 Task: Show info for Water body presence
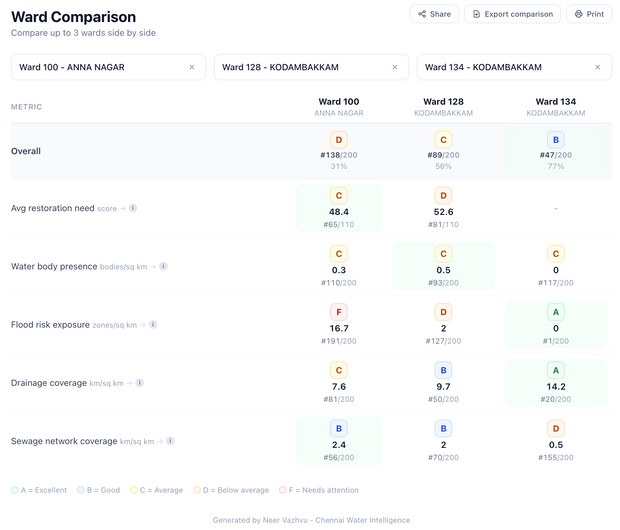point(164,266)
